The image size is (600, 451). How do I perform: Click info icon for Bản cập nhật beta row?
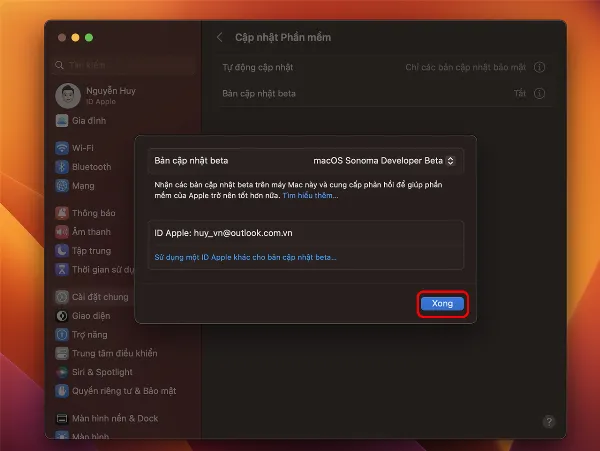[540, 93]
